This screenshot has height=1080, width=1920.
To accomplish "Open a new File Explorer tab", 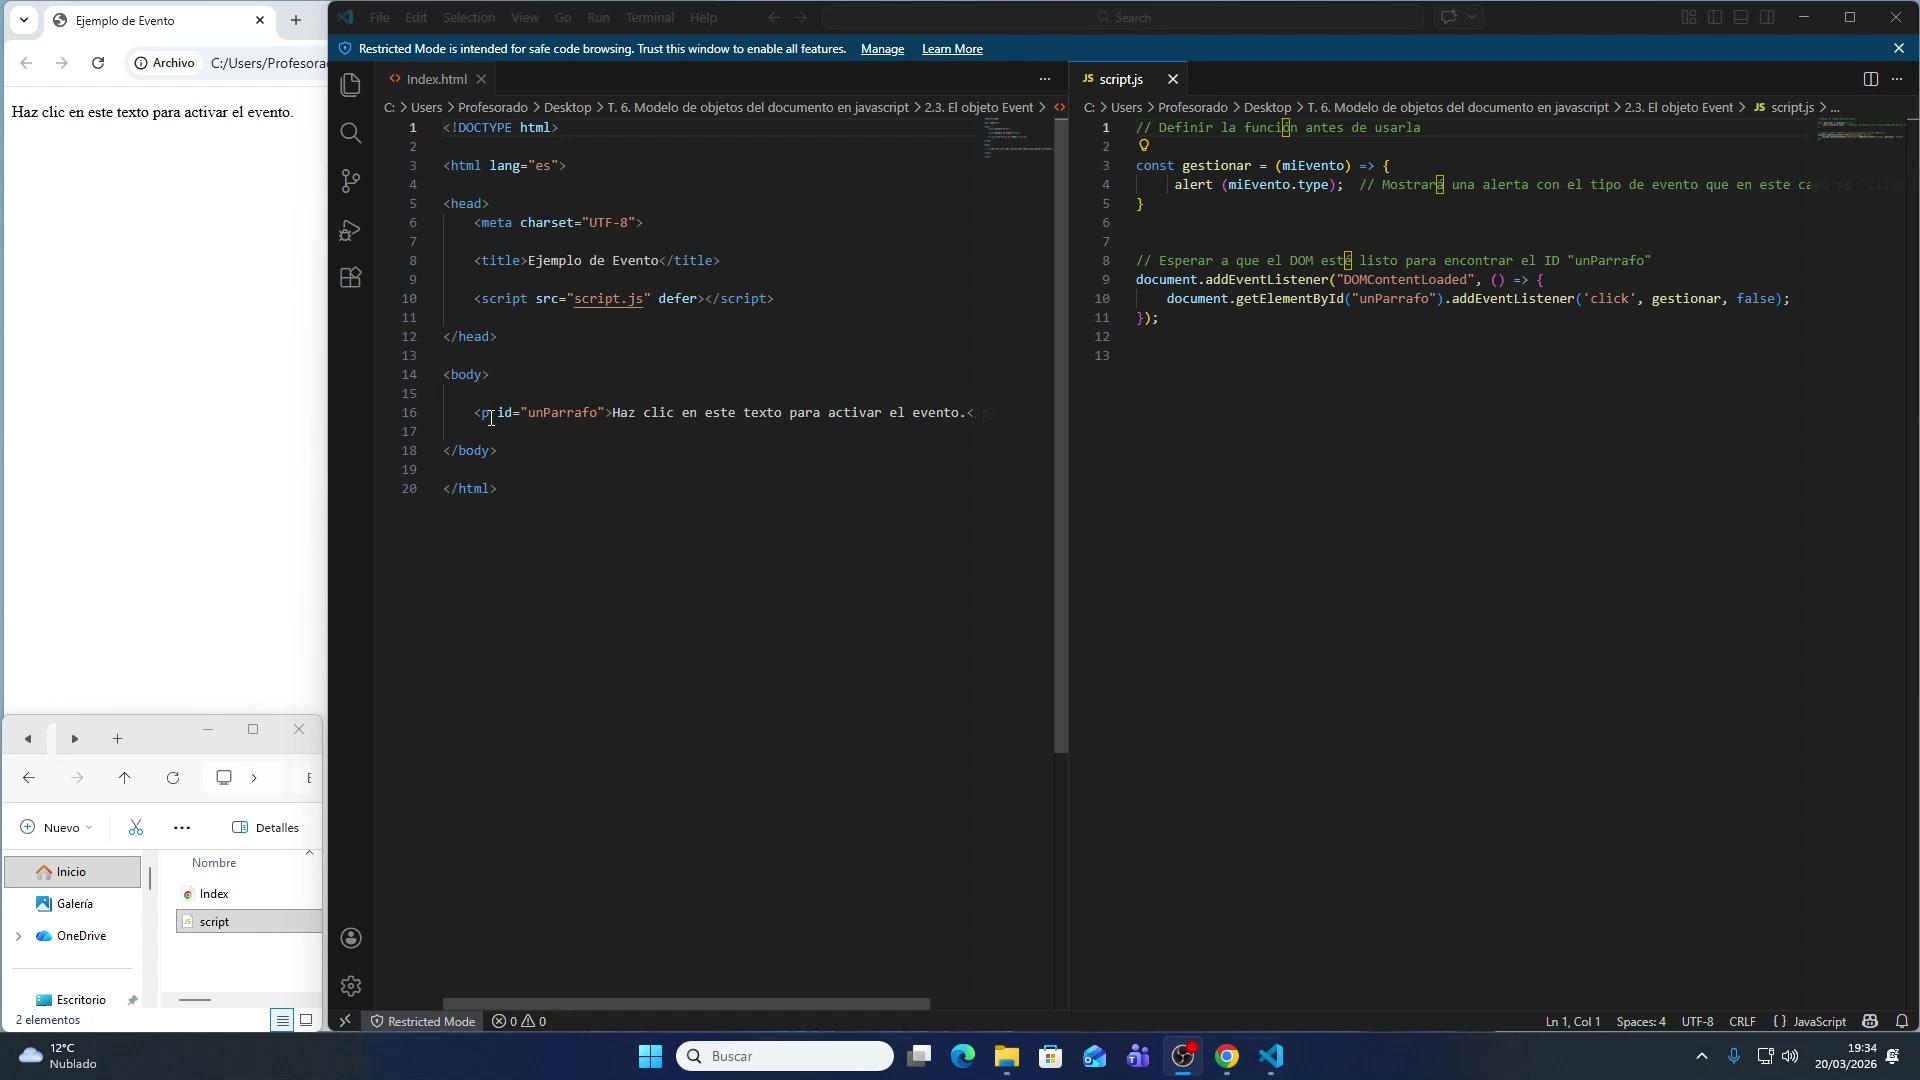I will point(117,739).
